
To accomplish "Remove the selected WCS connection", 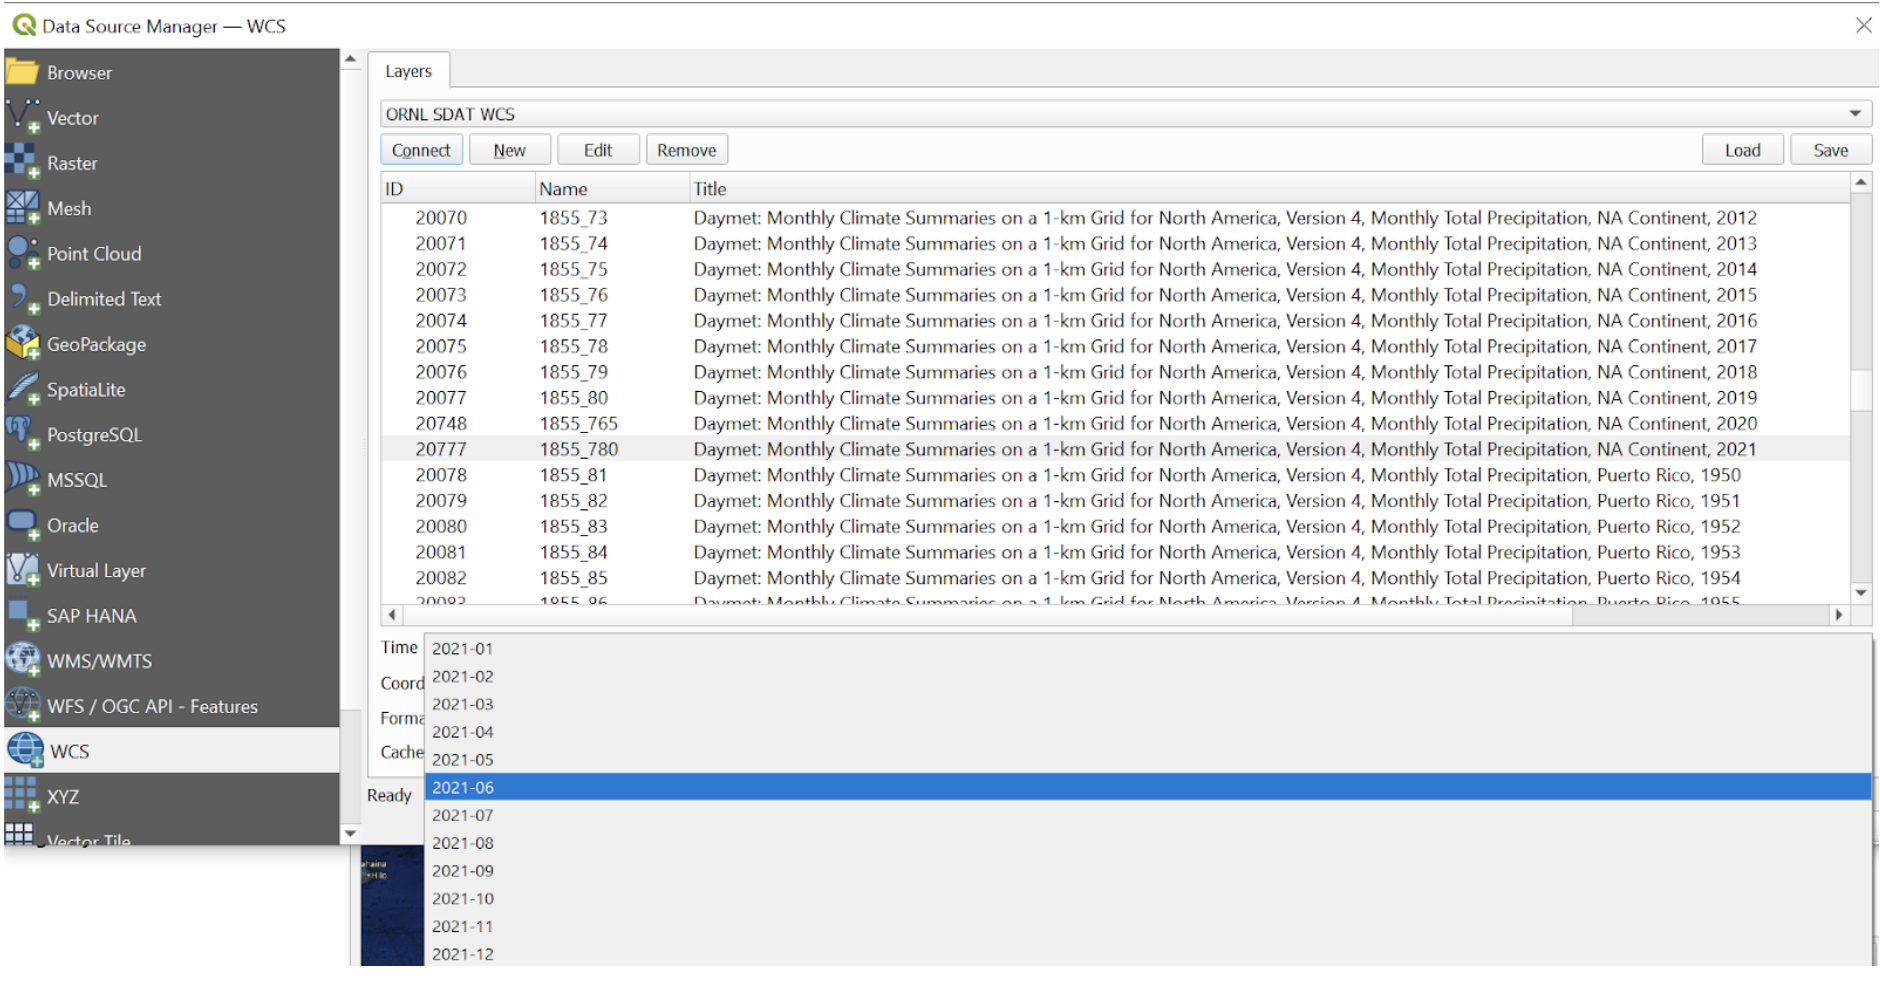I will pos(686,150).
